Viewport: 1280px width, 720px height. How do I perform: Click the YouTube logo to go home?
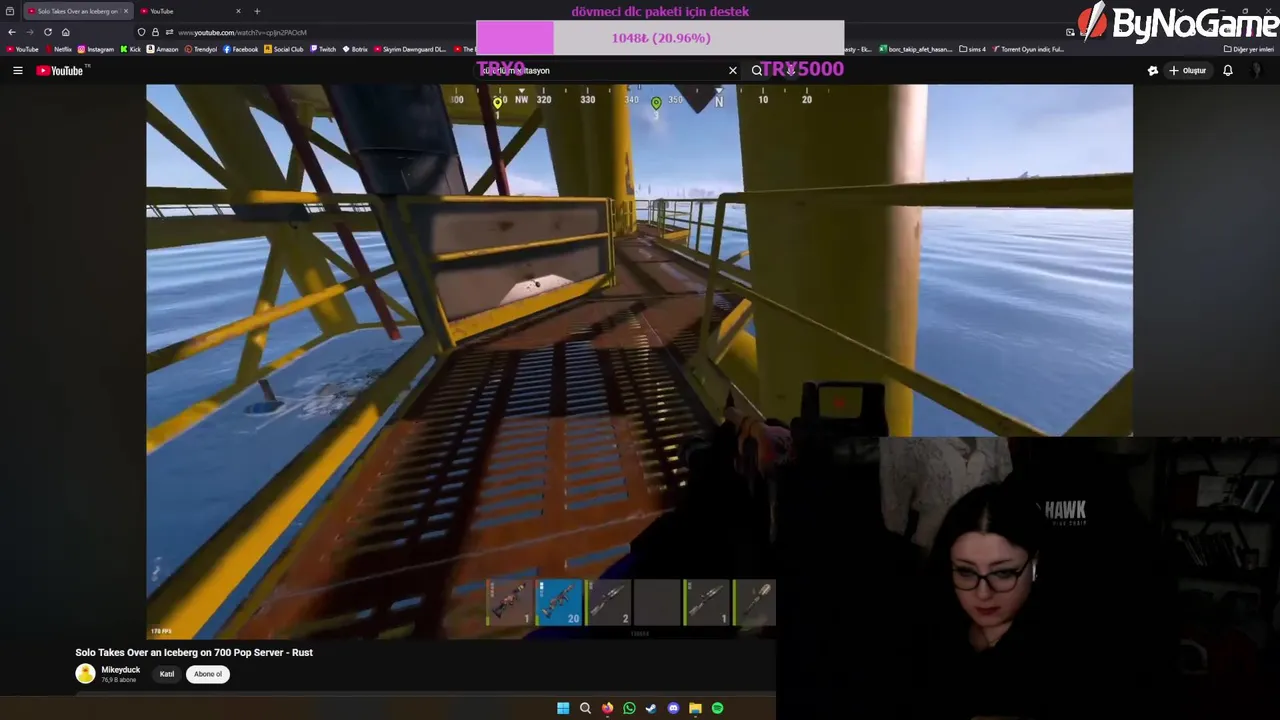pos(62,70)
